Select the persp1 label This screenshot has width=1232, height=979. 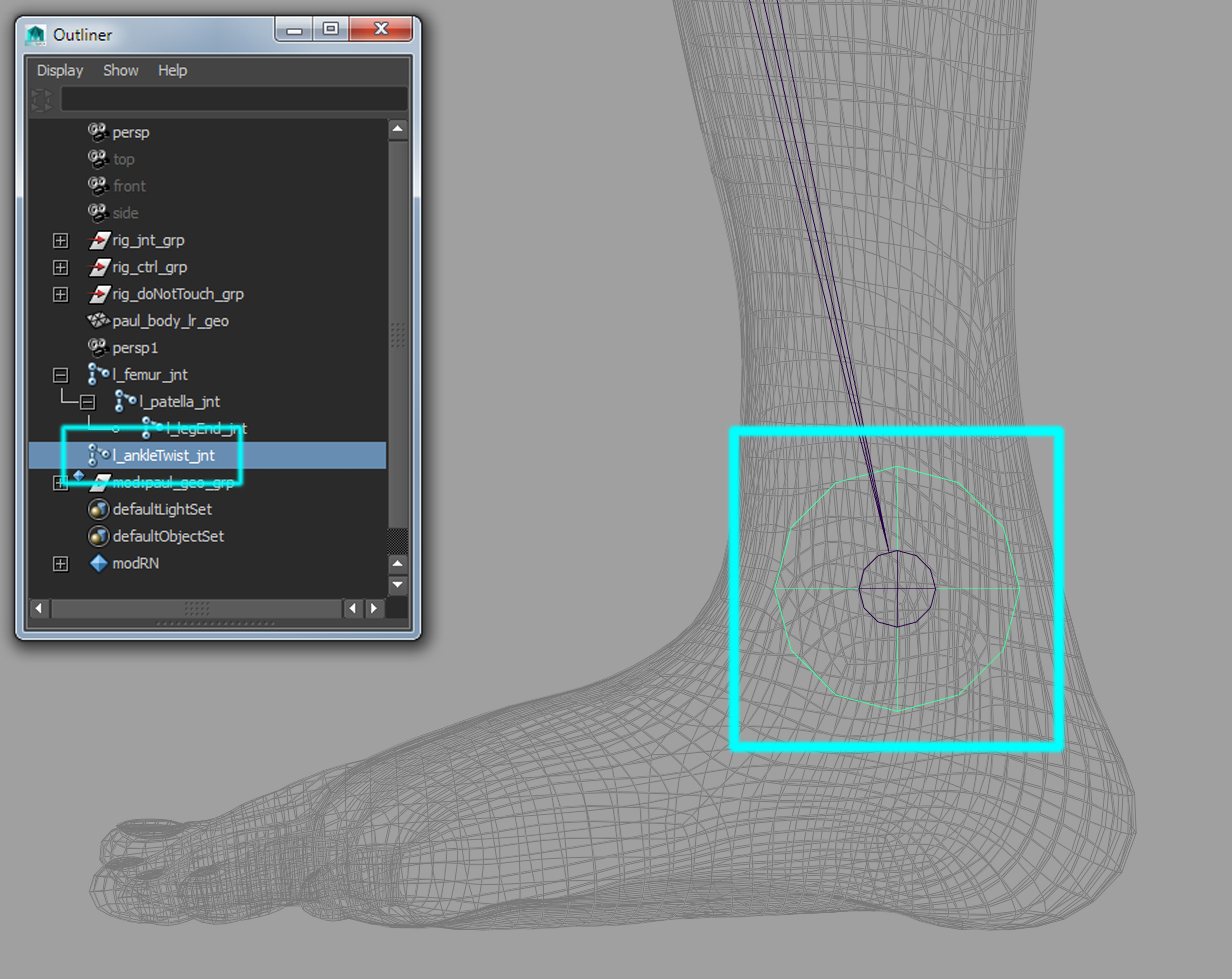coord(135,348)
